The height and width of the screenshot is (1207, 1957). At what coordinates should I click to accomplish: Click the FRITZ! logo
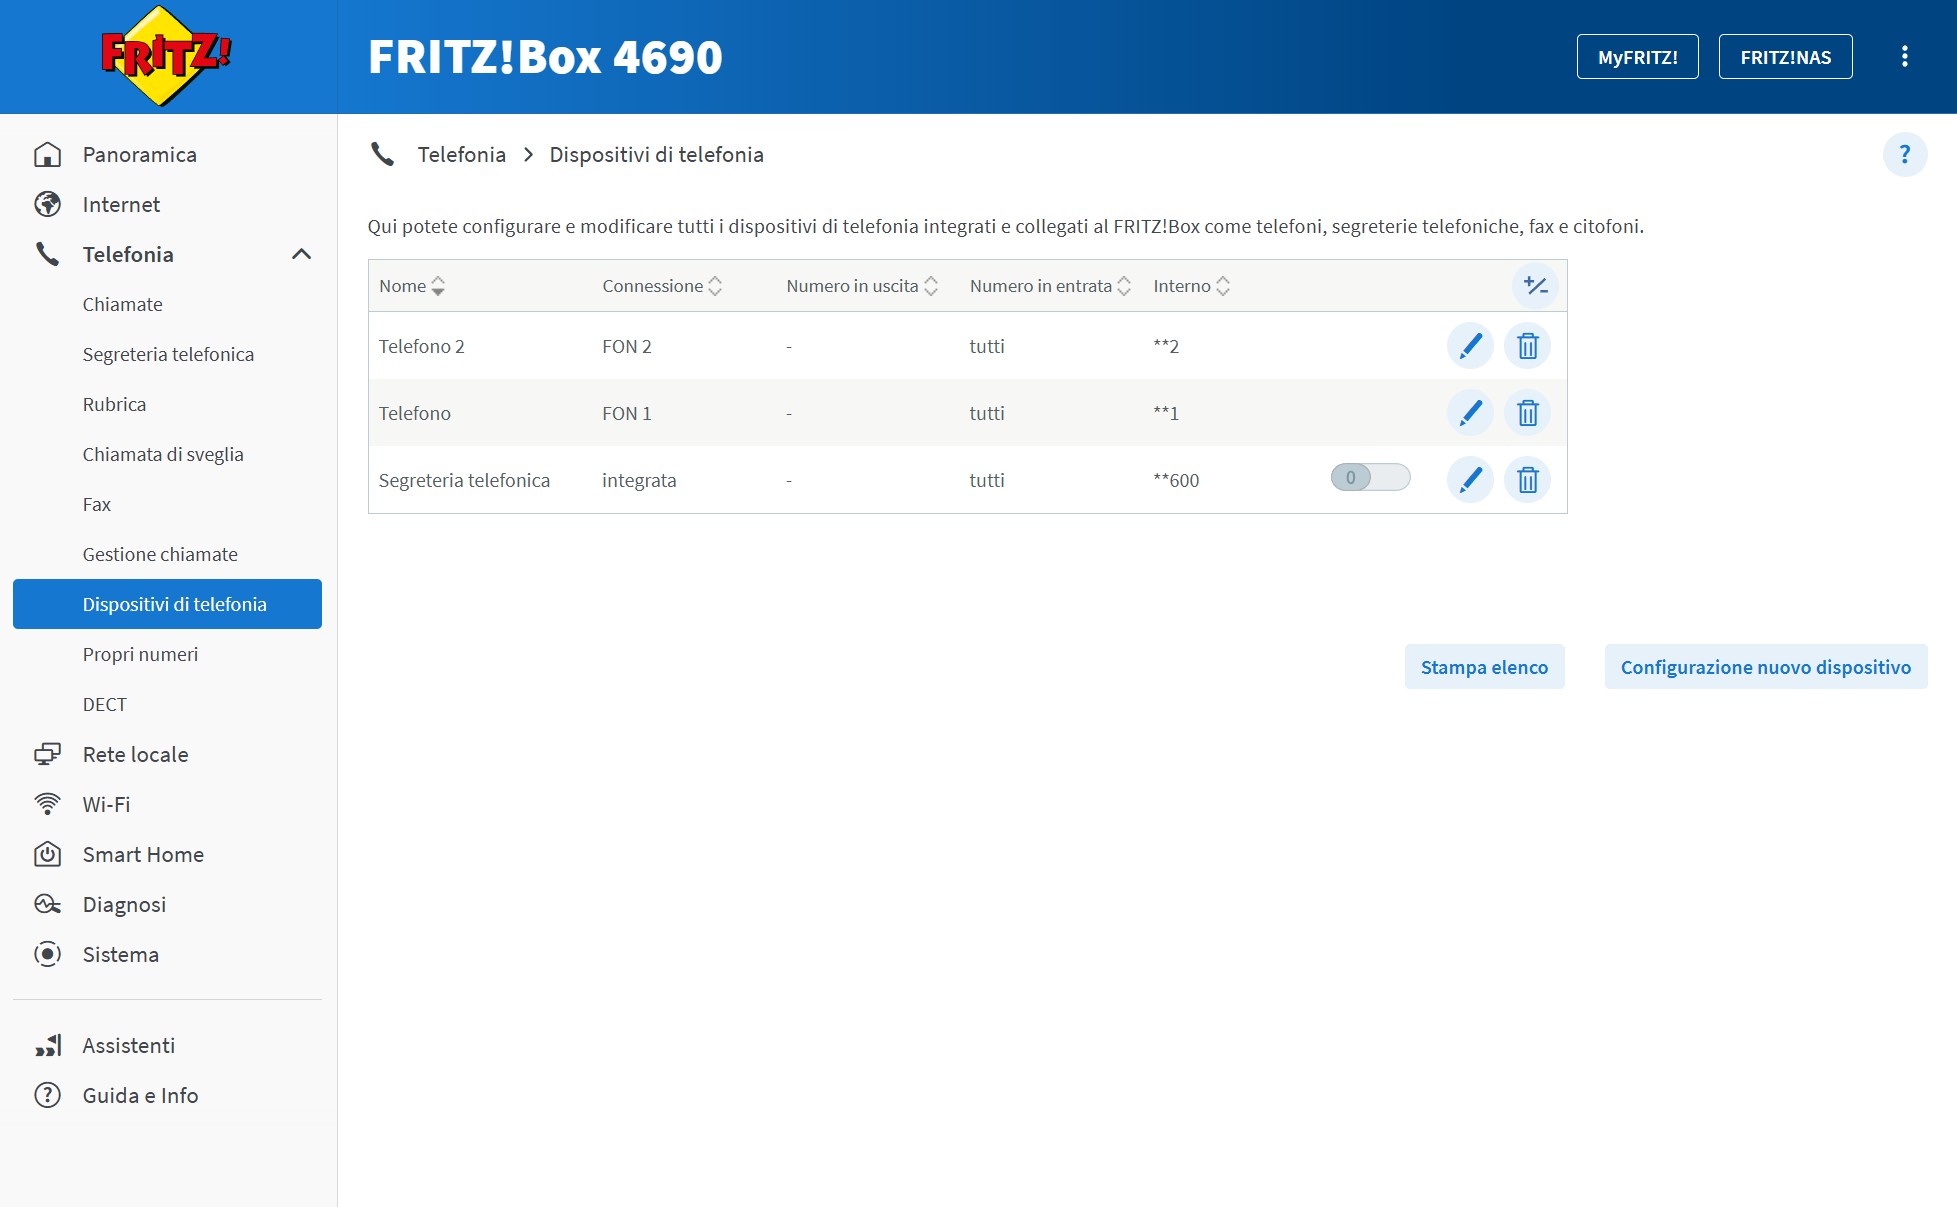(x=166, y=56)
